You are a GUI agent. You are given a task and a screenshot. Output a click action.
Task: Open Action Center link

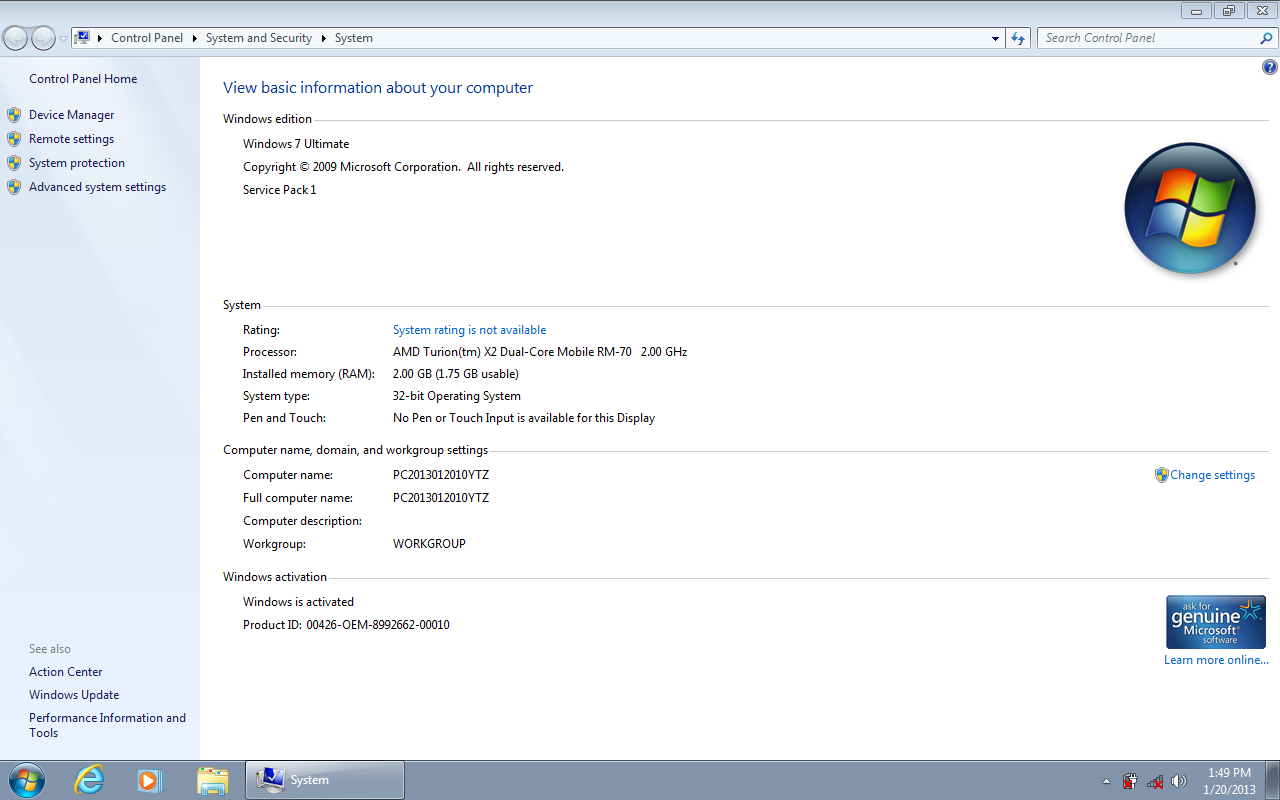(65, 672)
